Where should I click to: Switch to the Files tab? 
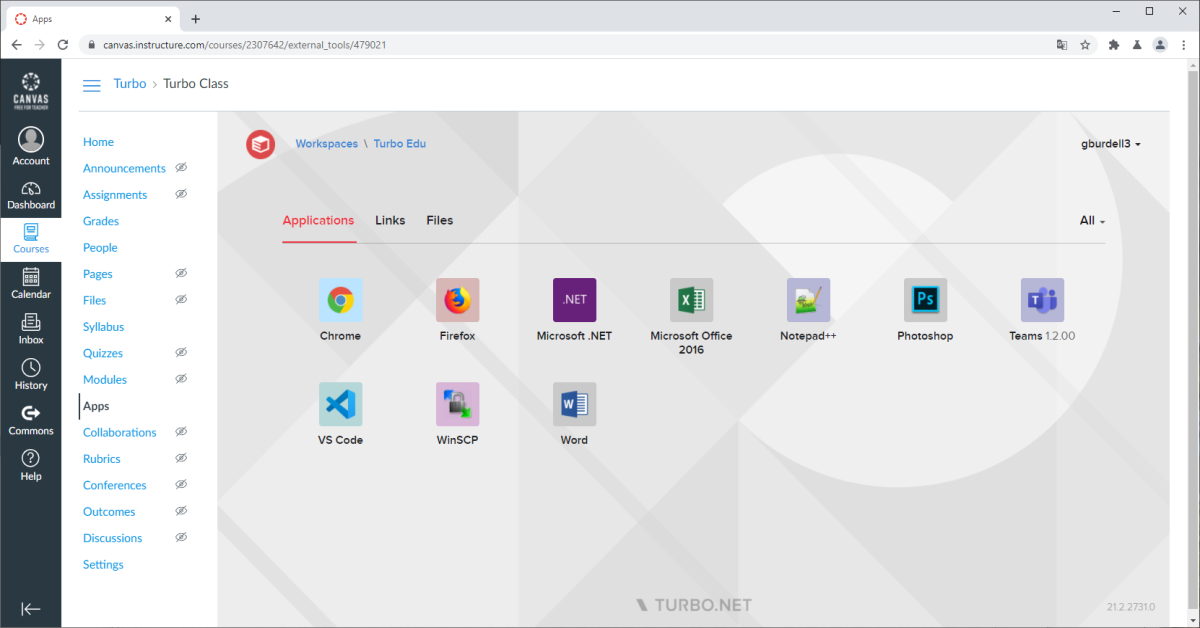point(439,220)
